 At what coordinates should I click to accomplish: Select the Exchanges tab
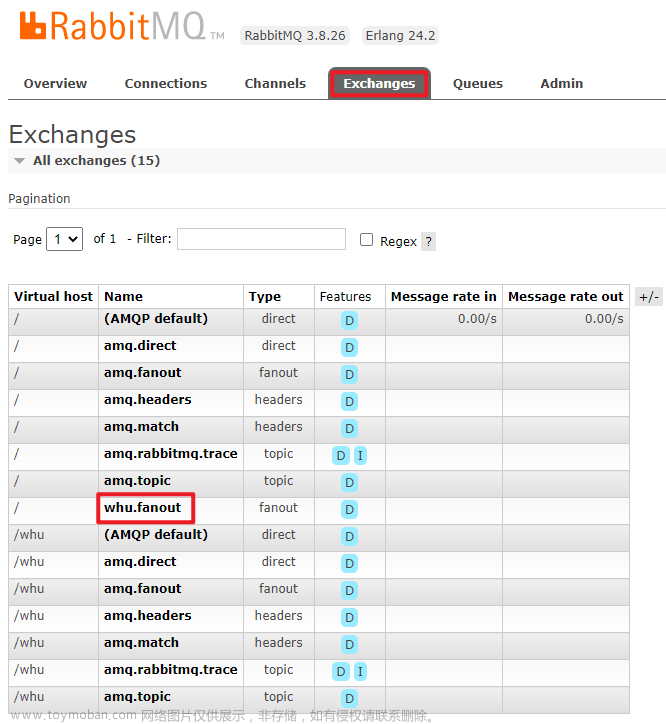pyautogui.click(x=379, y=84)
